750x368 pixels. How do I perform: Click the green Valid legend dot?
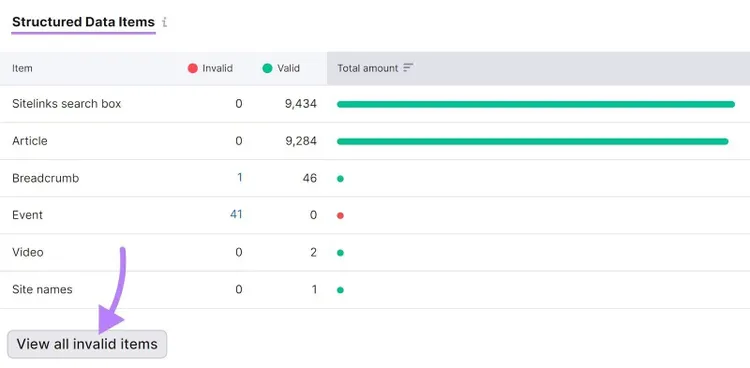267,68
